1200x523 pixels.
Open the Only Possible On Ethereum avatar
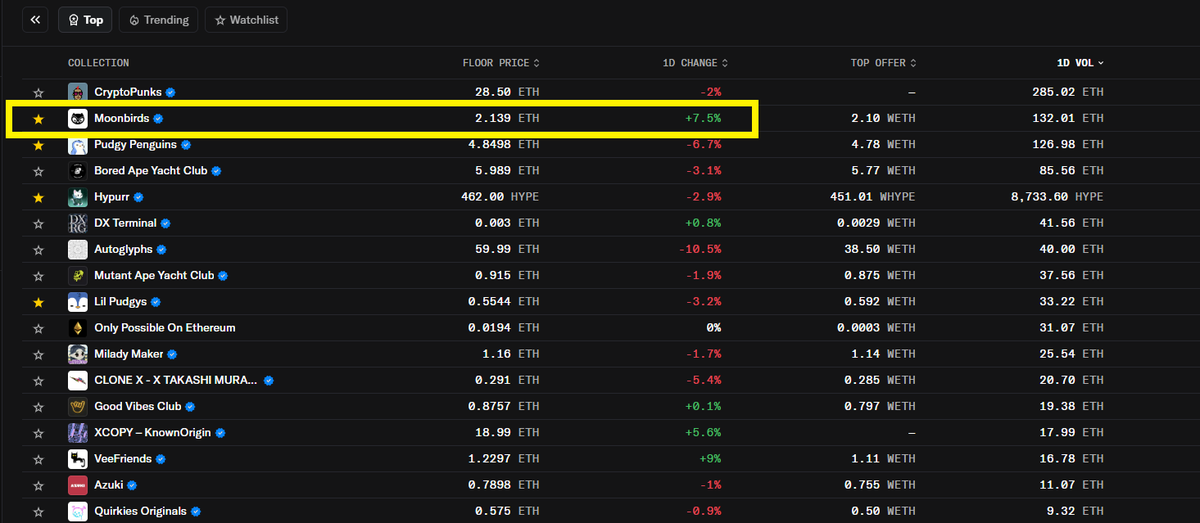pyautogui.click(x=77, y=328)
